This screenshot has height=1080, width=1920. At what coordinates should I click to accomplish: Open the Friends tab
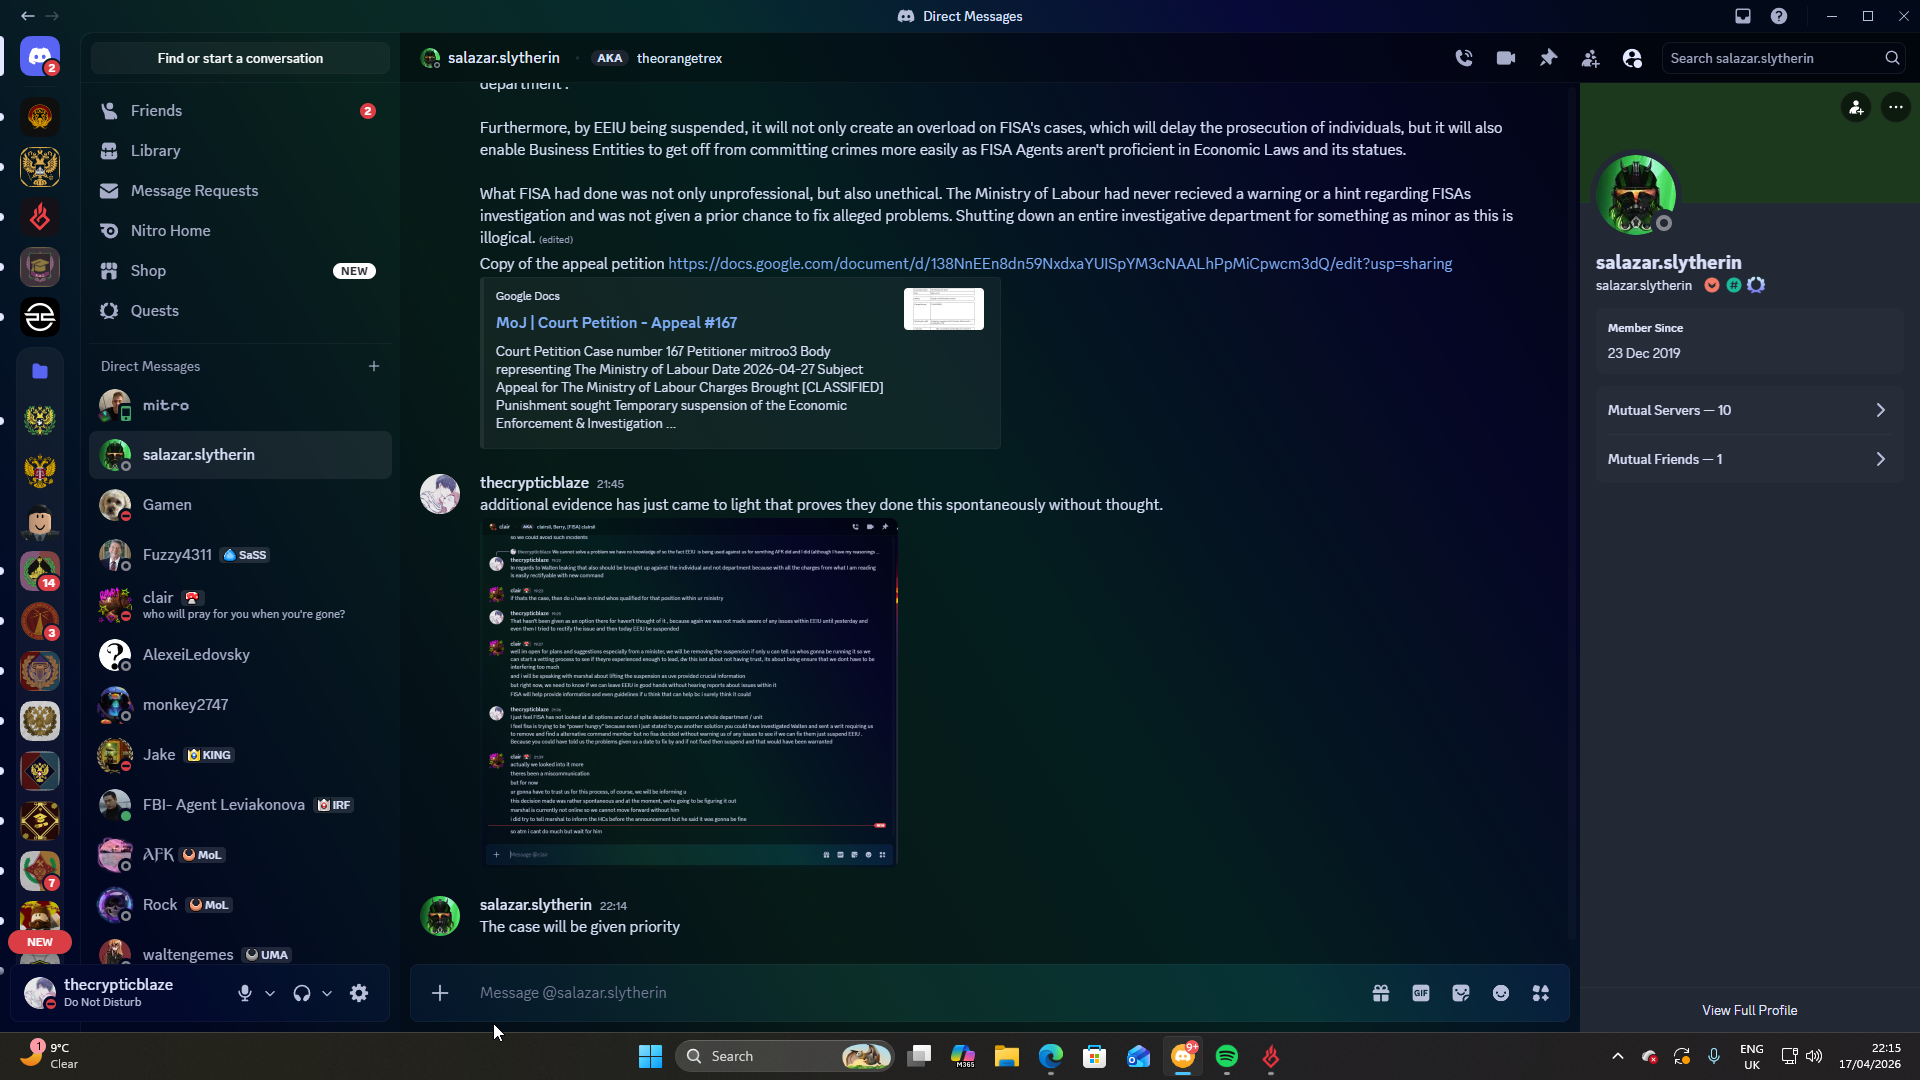click(156, 111)
